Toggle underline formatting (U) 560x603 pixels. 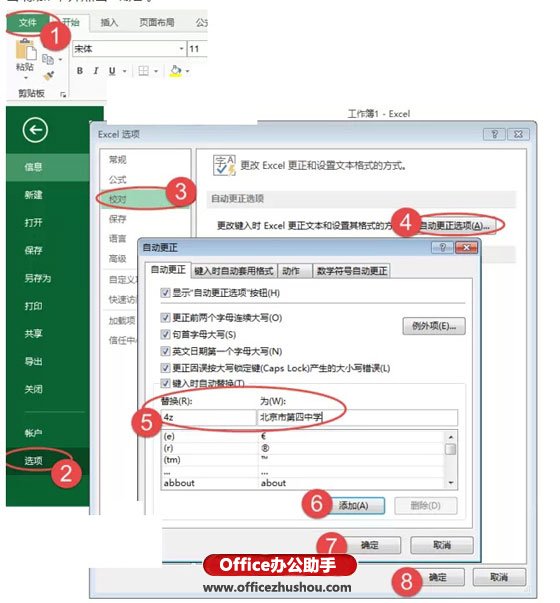pos(112,71)
